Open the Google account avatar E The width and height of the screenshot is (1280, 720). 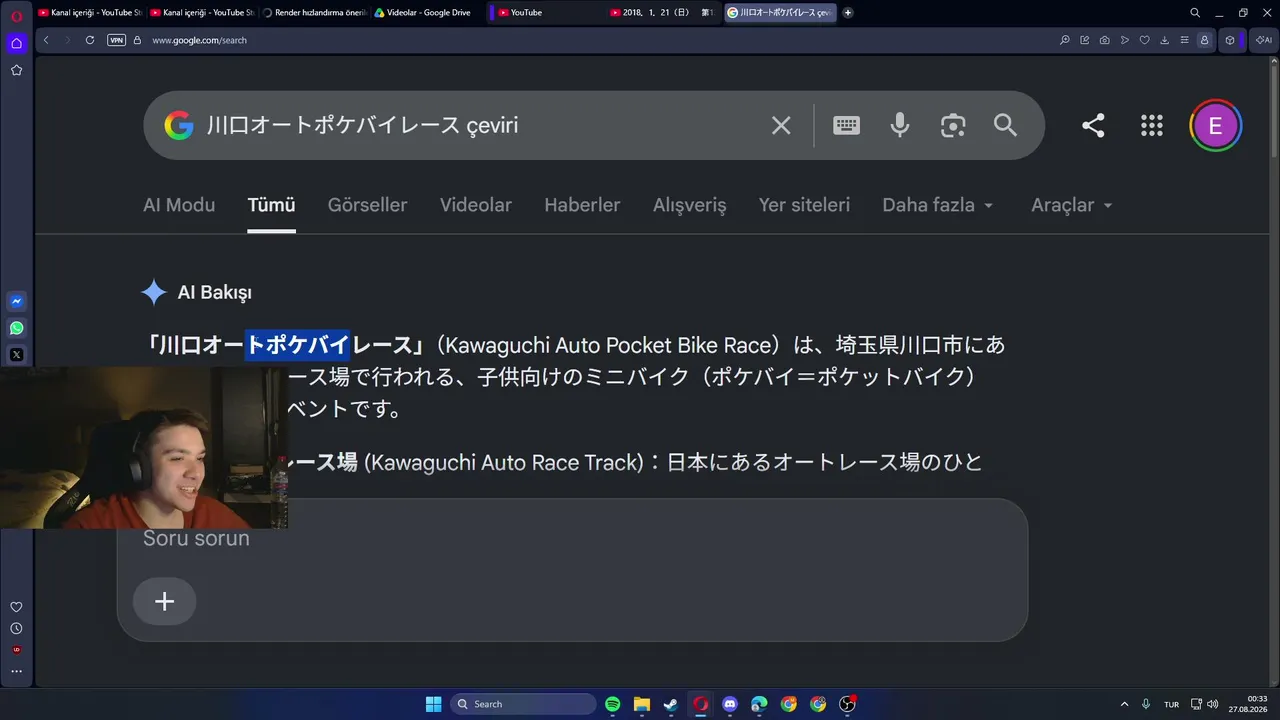click(1216, 126)
